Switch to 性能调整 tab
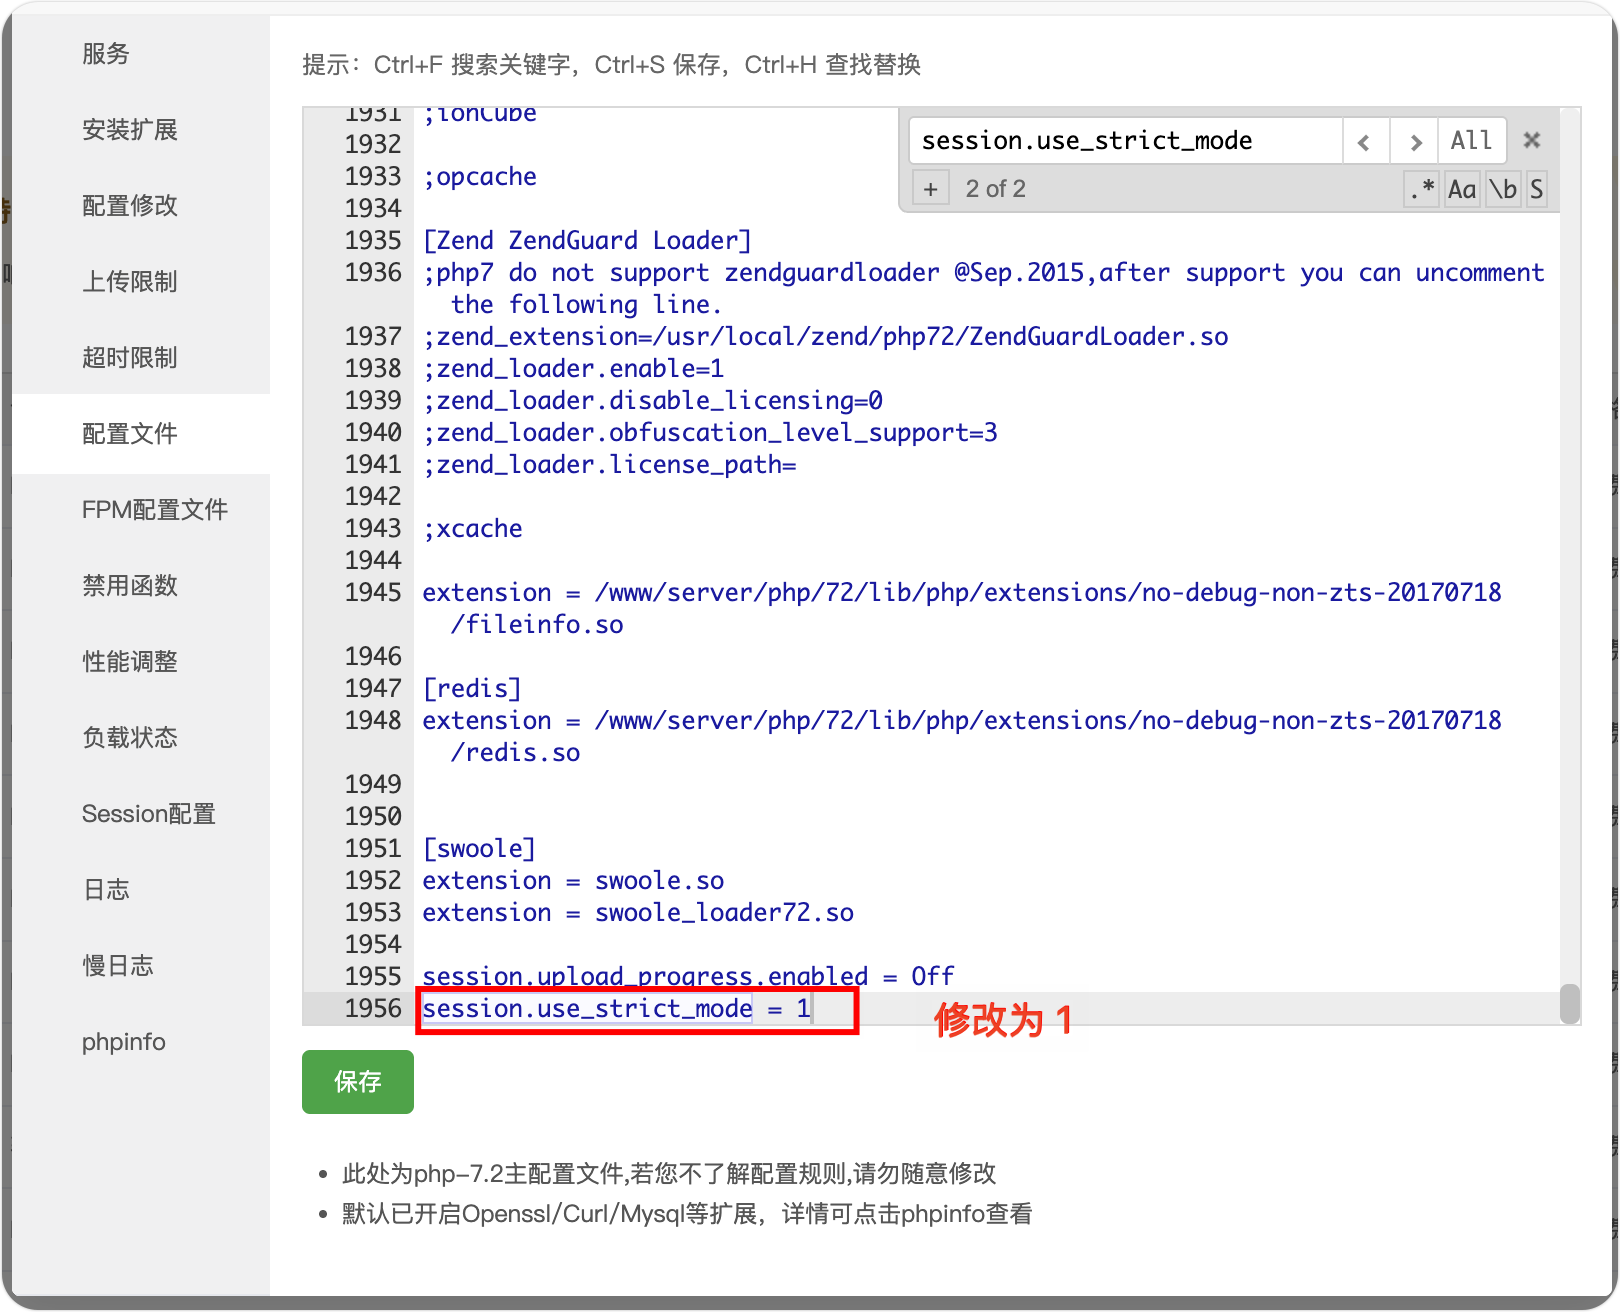The image size is (1620, 1312). pyautogui.click(x=141, y=662)
